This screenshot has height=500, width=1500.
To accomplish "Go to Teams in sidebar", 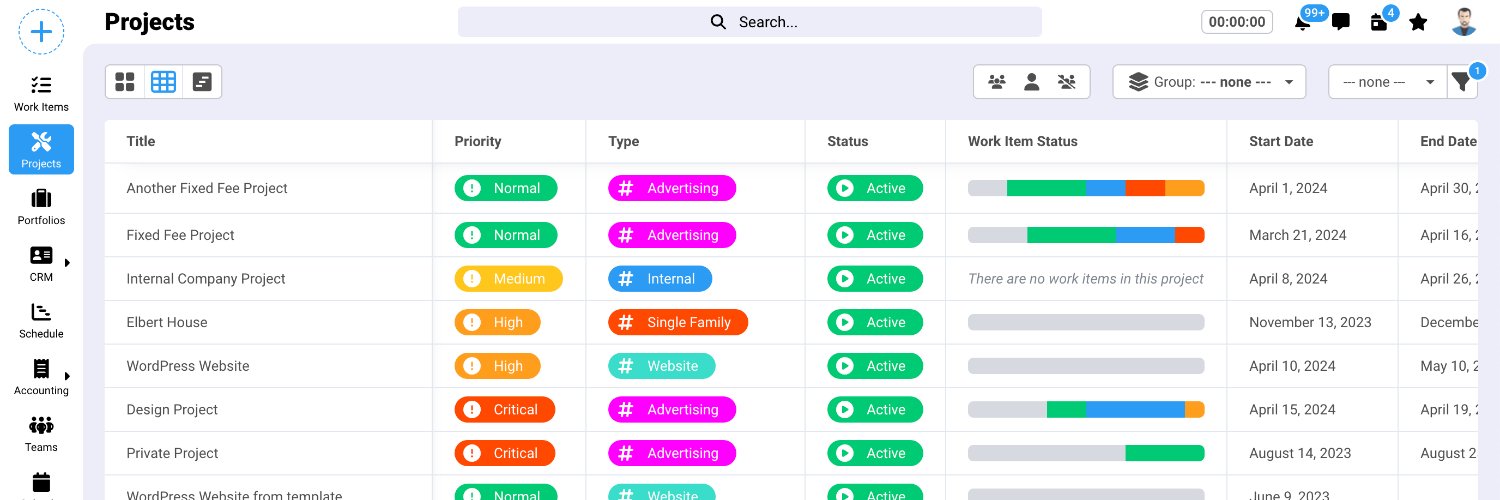I will 41,433.
